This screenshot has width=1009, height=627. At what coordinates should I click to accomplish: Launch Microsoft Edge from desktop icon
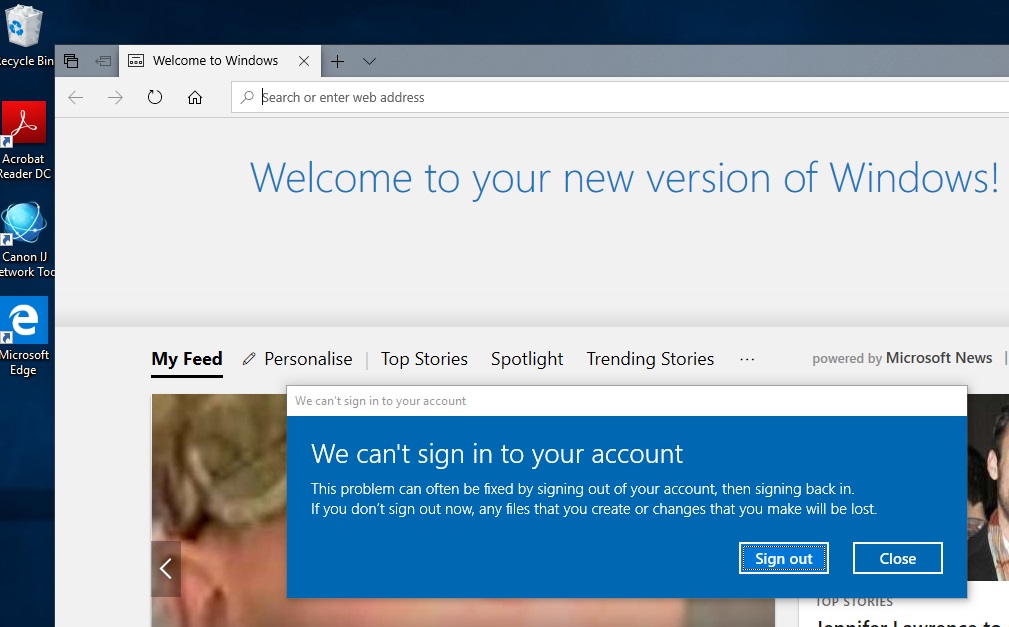24,336
